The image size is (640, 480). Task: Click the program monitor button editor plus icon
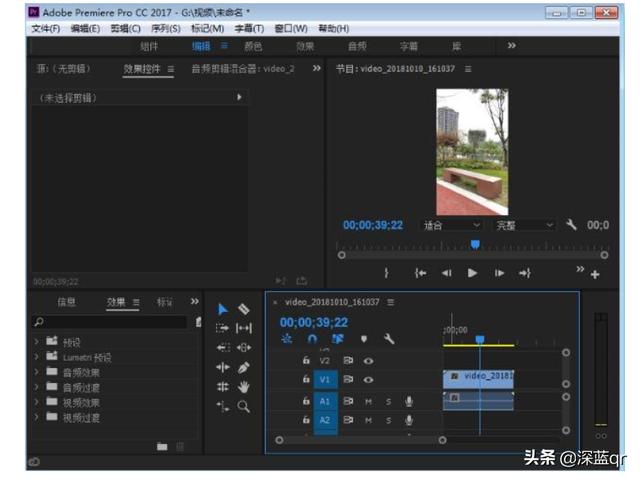[595, 274]
